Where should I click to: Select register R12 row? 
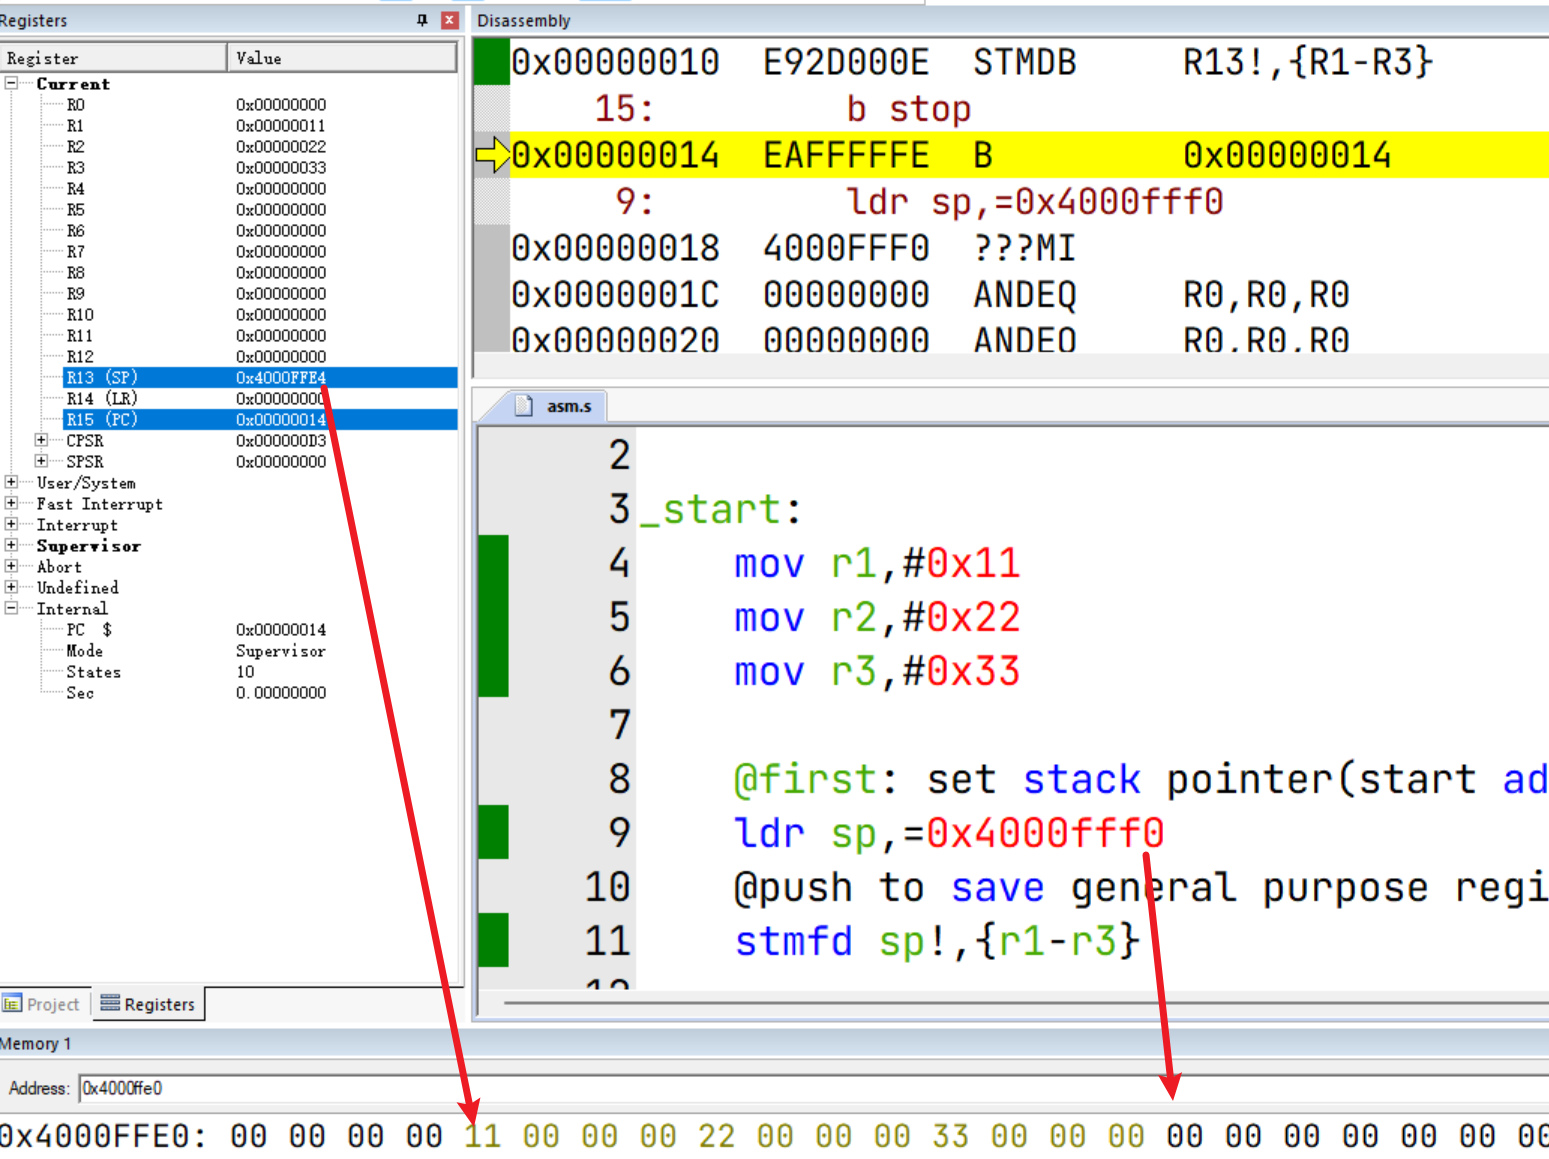pos(260,356)
